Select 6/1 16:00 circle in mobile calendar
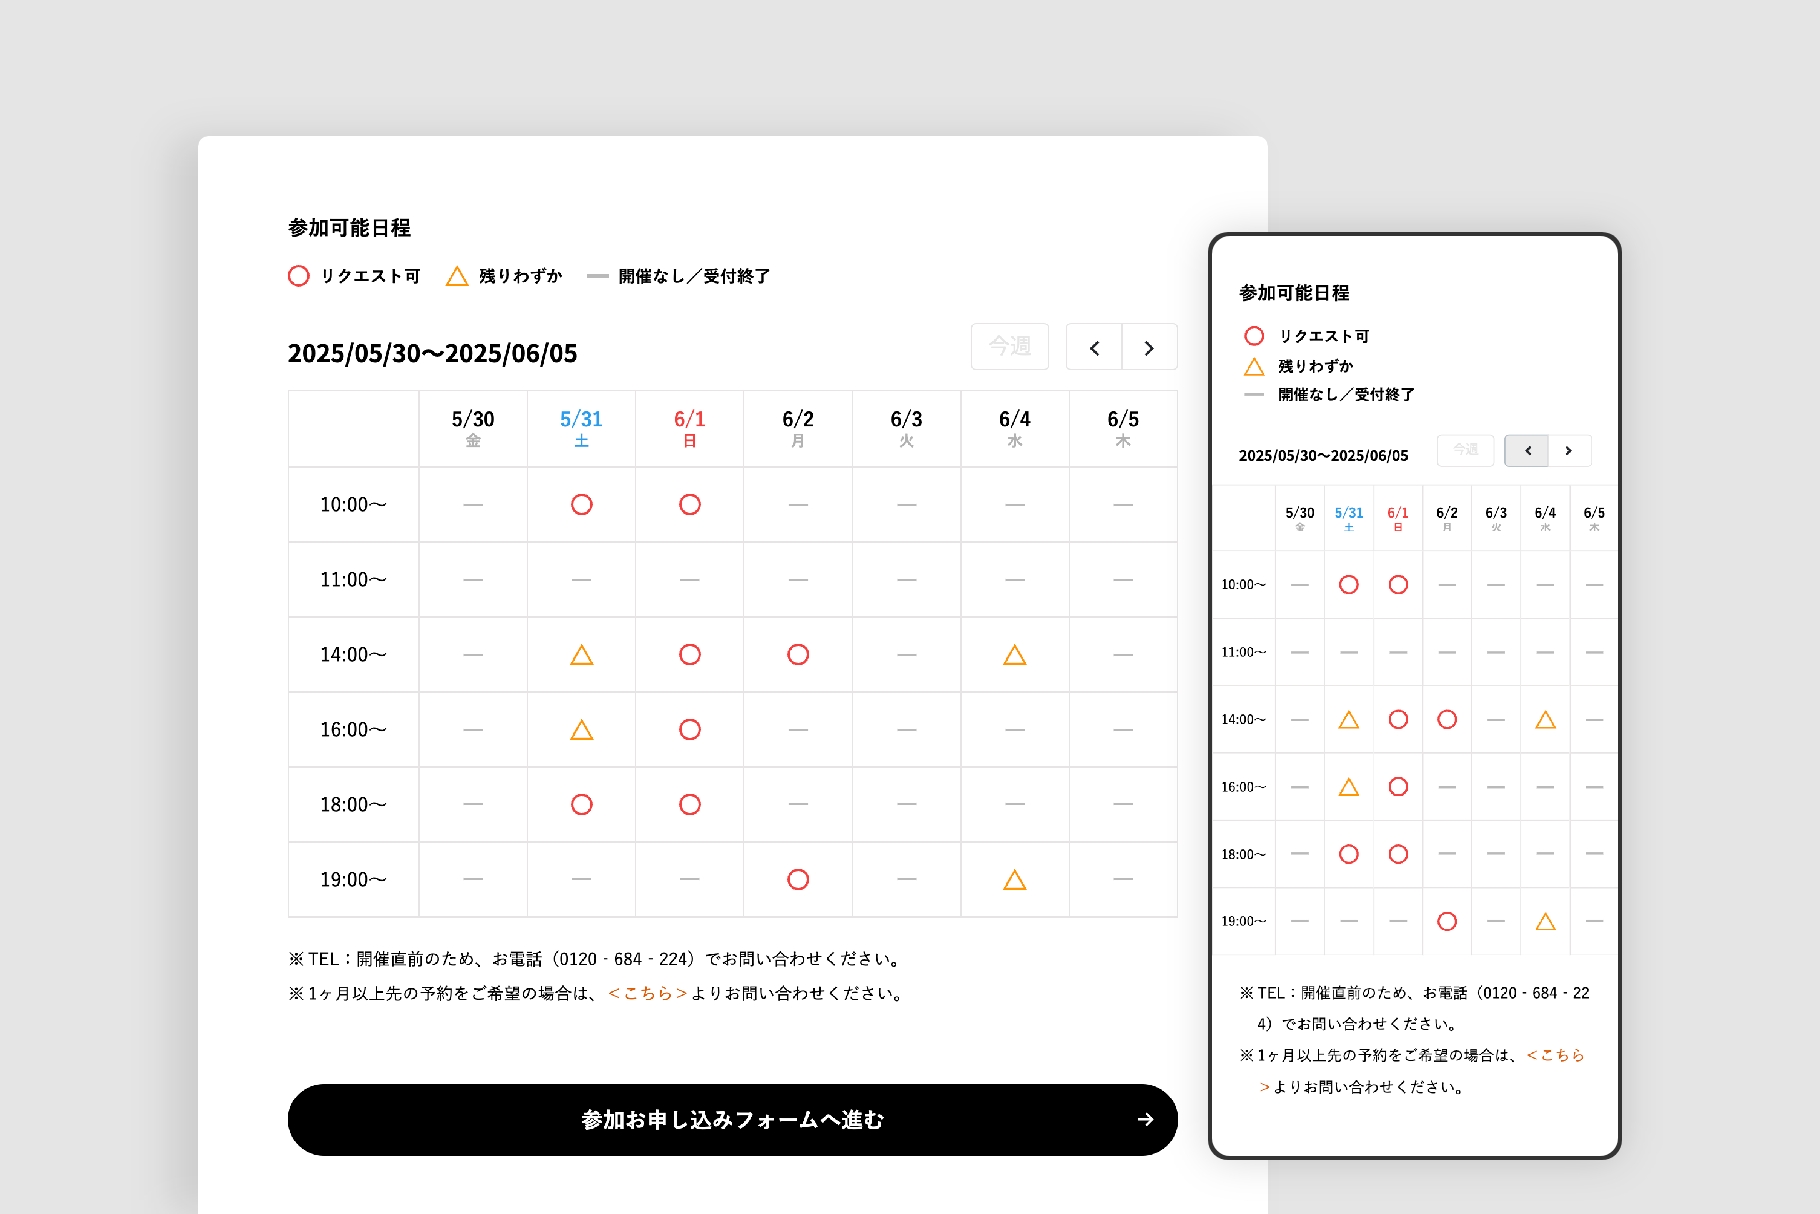This screenshot has width=1820, height=1214. click(1398, 787)
